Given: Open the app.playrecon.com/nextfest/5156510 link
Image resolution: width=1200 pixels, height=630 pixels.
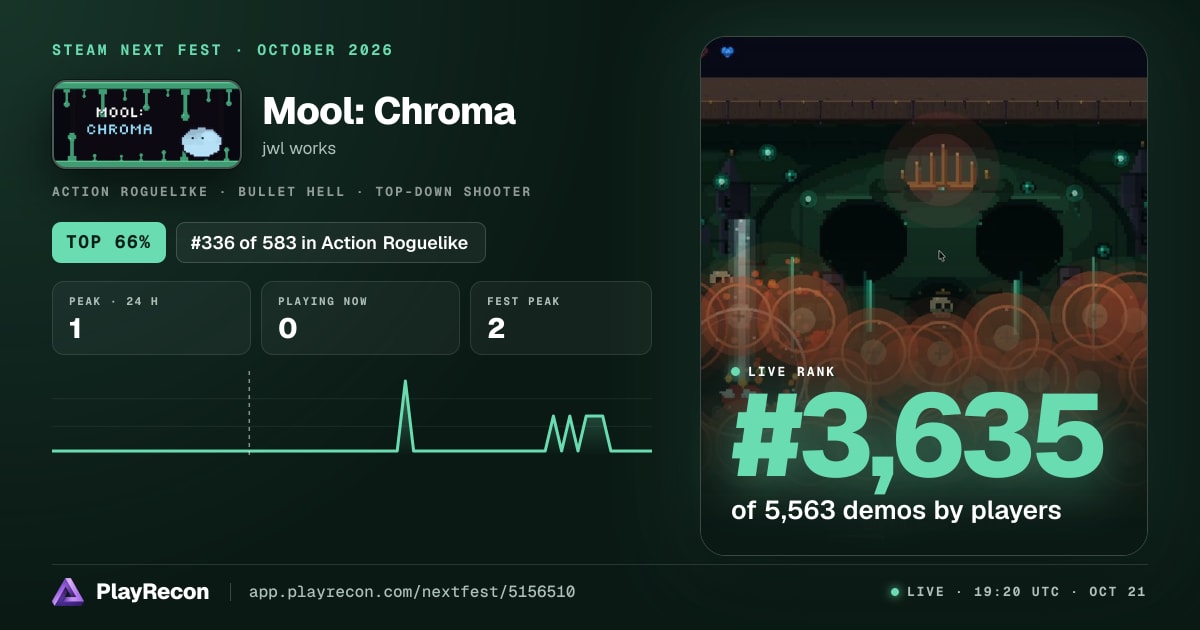Looking at the screenshot, I should click(x=412, y=592).
